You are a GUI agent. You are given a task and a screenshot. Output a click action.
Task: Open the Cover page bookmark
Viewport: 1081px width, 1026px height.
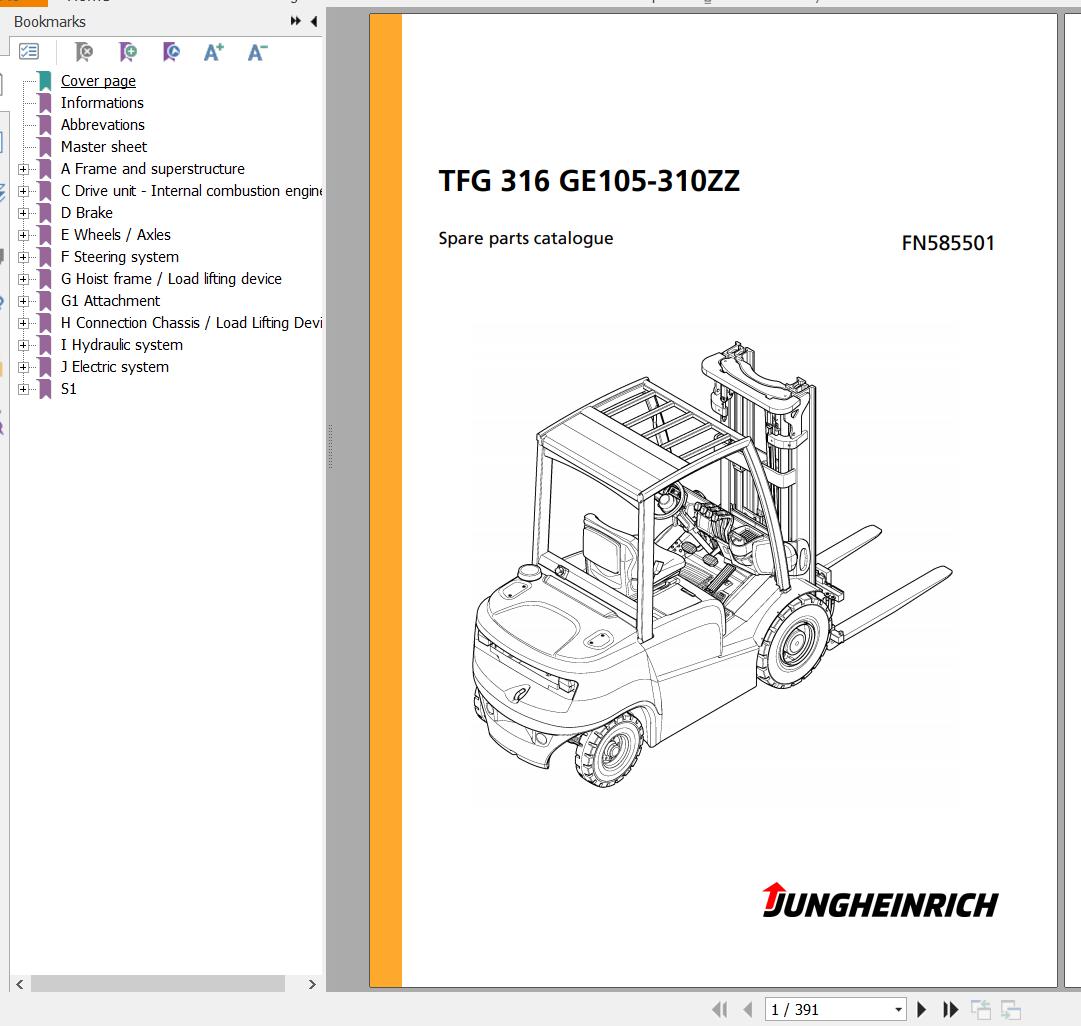(98, 81)
